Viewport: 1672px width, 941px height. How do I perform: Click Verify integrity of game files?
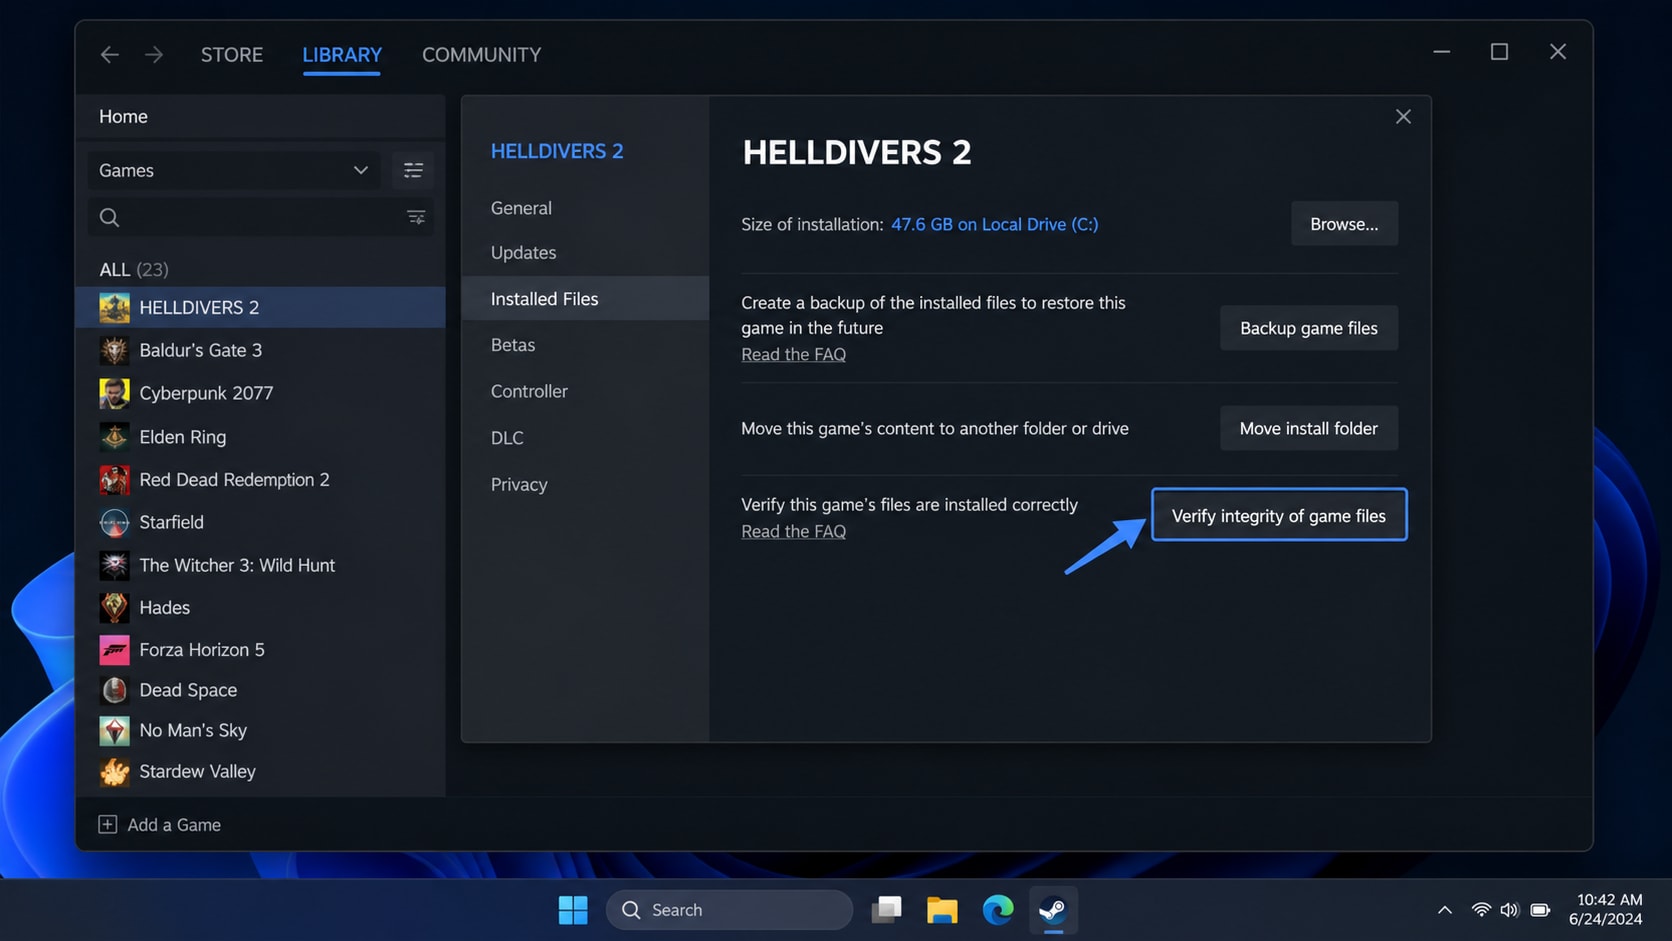[x=1279, y=515]
